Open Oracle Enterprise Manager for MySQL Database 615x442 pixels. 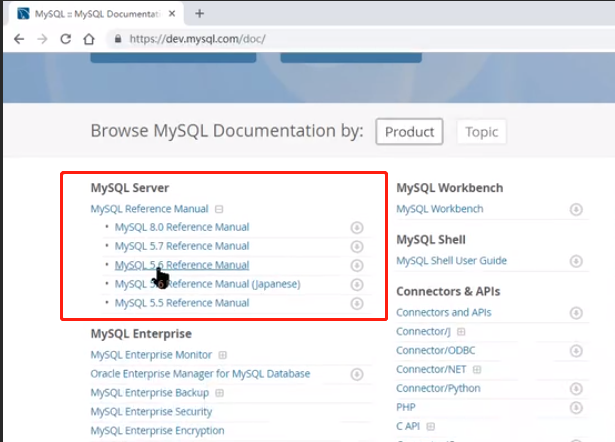click(200, 373)
